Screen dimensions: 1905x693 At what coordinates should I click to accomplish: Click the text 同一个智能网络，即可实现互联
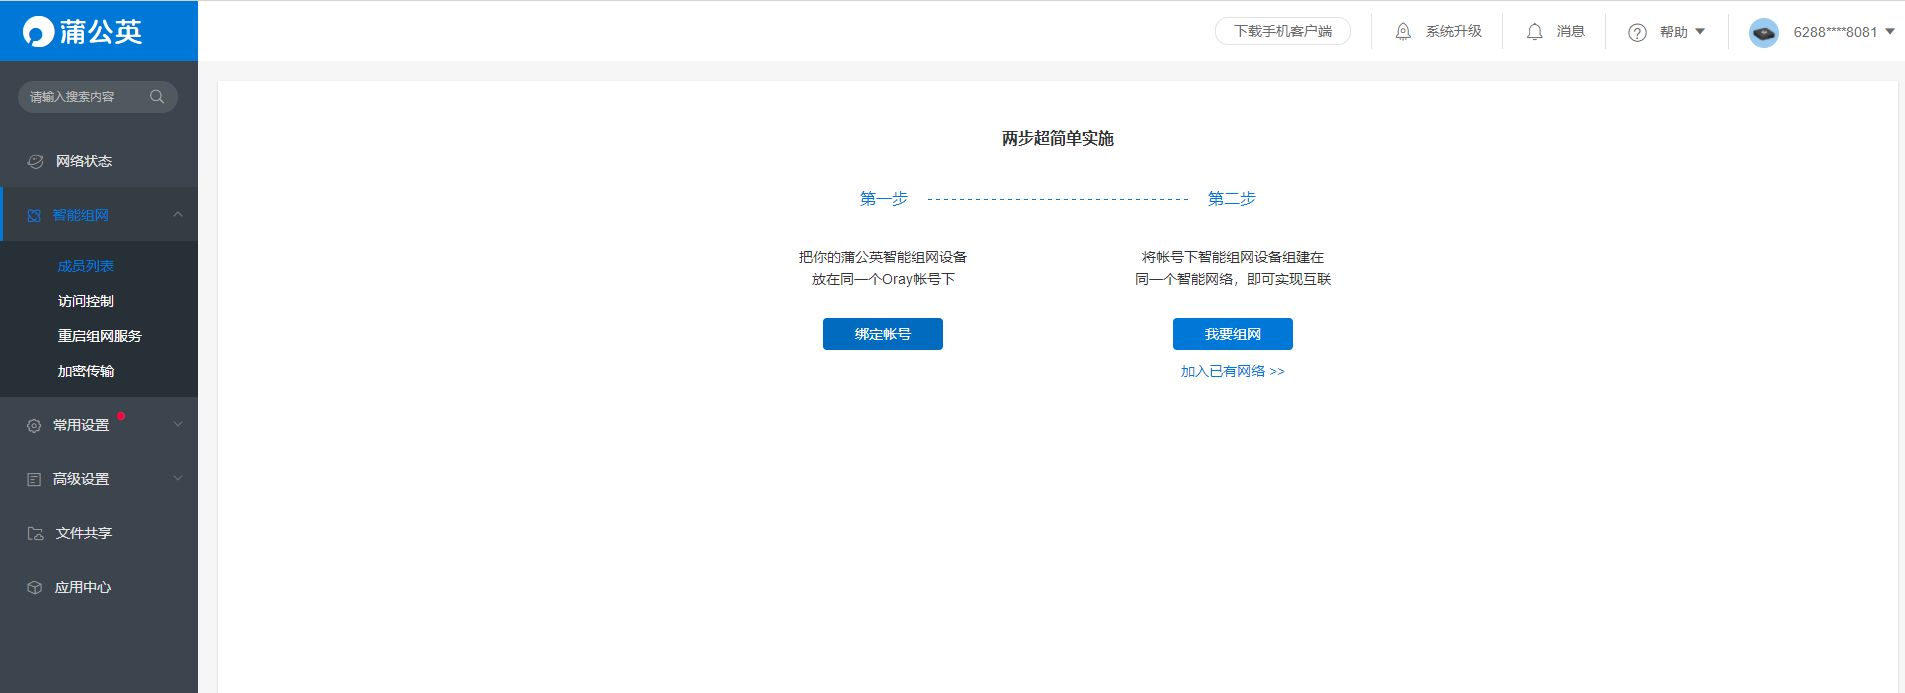point(1233,279)
